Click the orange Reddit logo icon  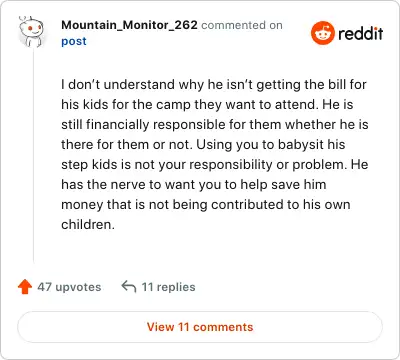(323, 33)
